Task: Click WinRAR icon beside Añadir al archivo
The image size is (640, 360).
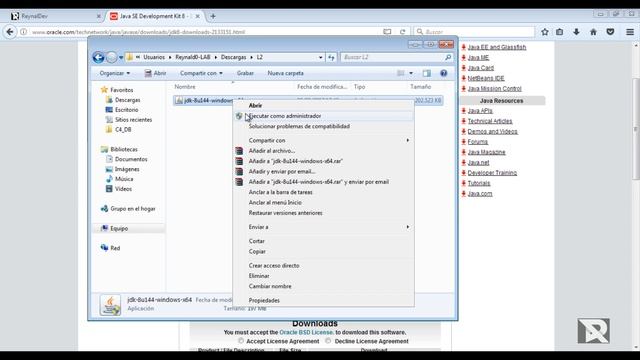Action: 239,151
